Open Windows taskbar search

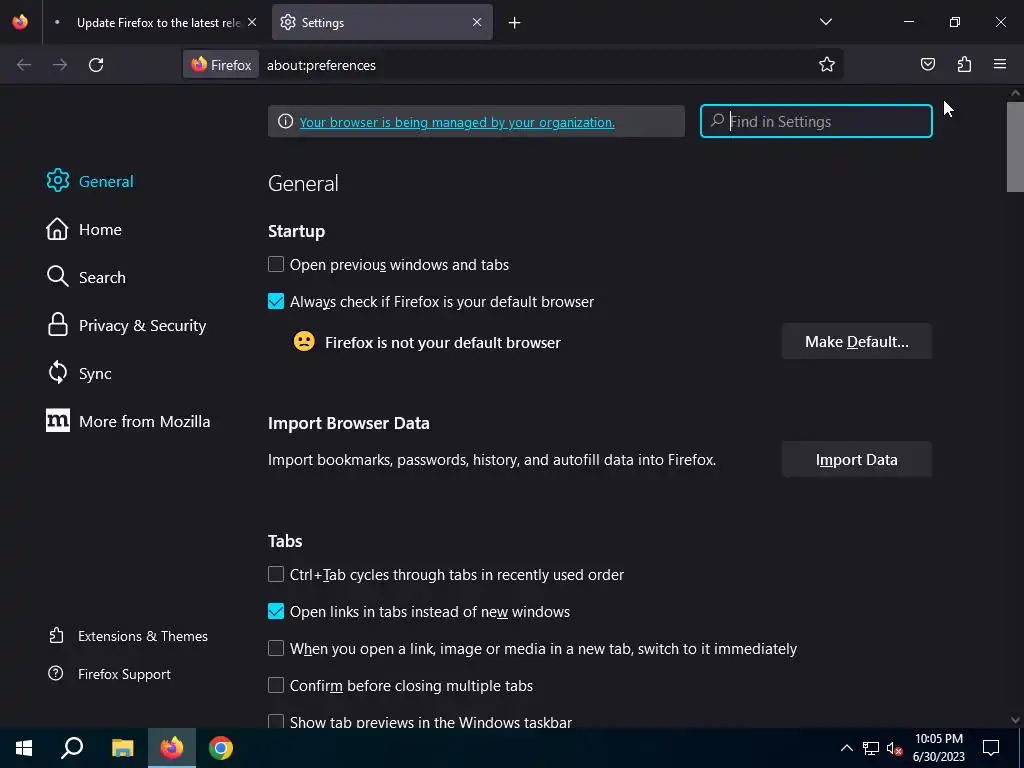[x=72, y=748]
